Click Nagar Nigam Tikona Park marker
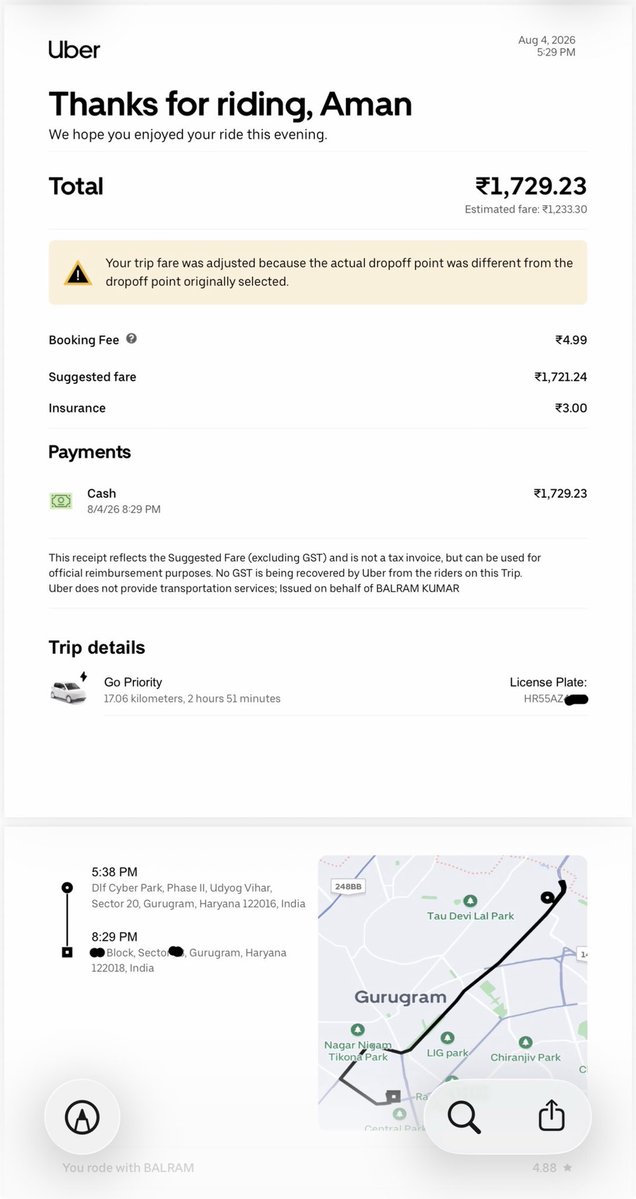Viewport: 636px width, 1199px height. pyautogui.click(x=357, y=1030)
